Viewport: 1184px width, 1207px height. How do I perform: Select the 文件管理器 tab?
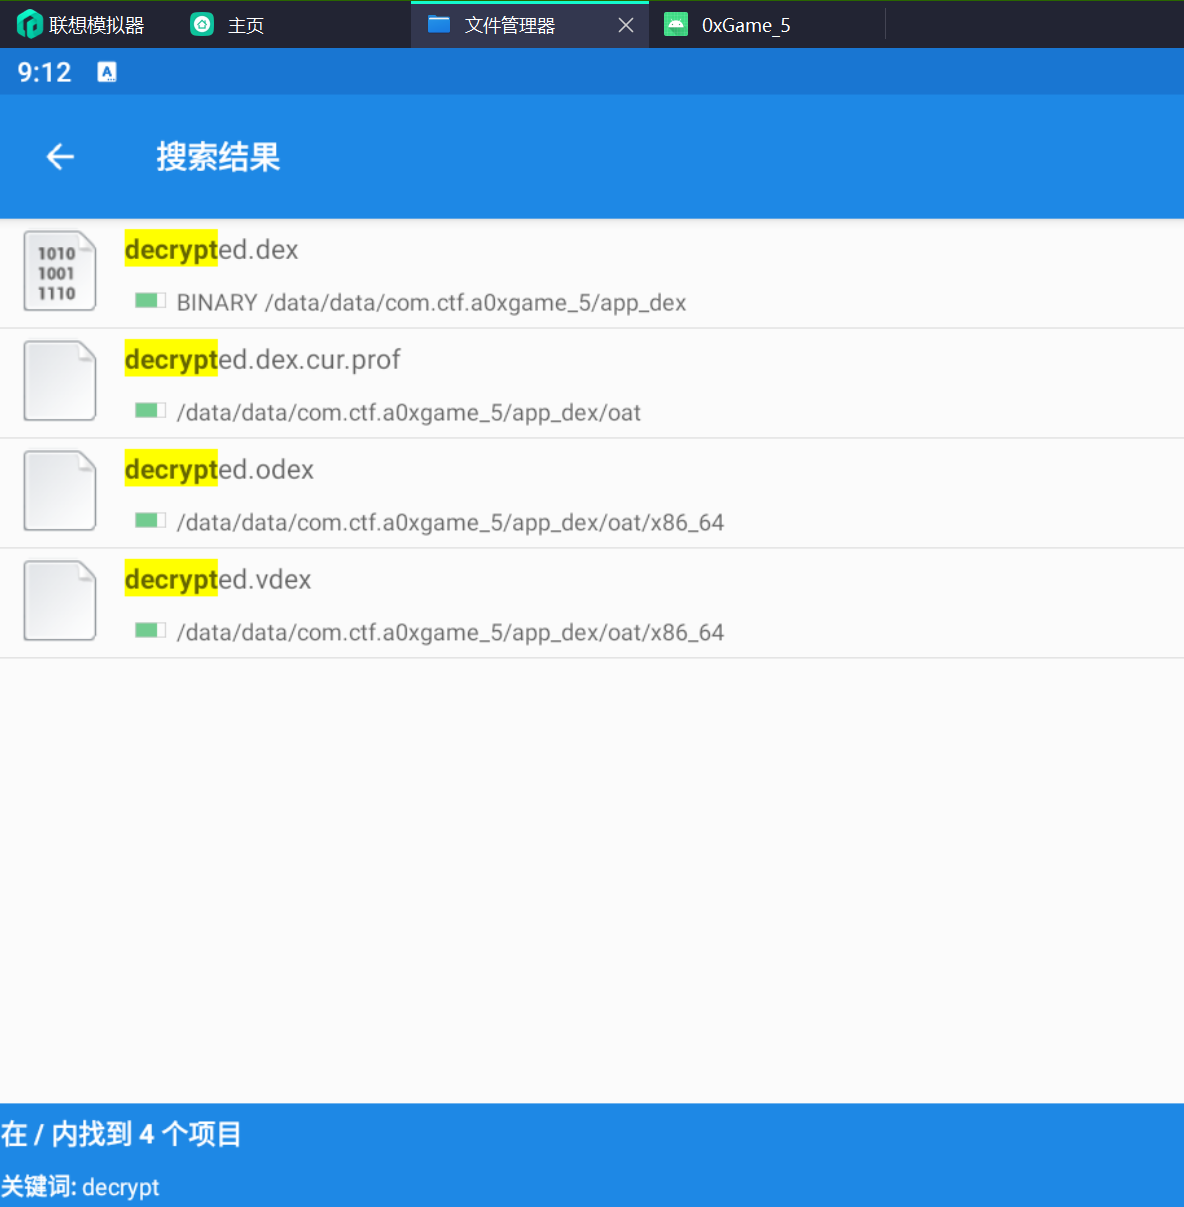coord(508,25)
